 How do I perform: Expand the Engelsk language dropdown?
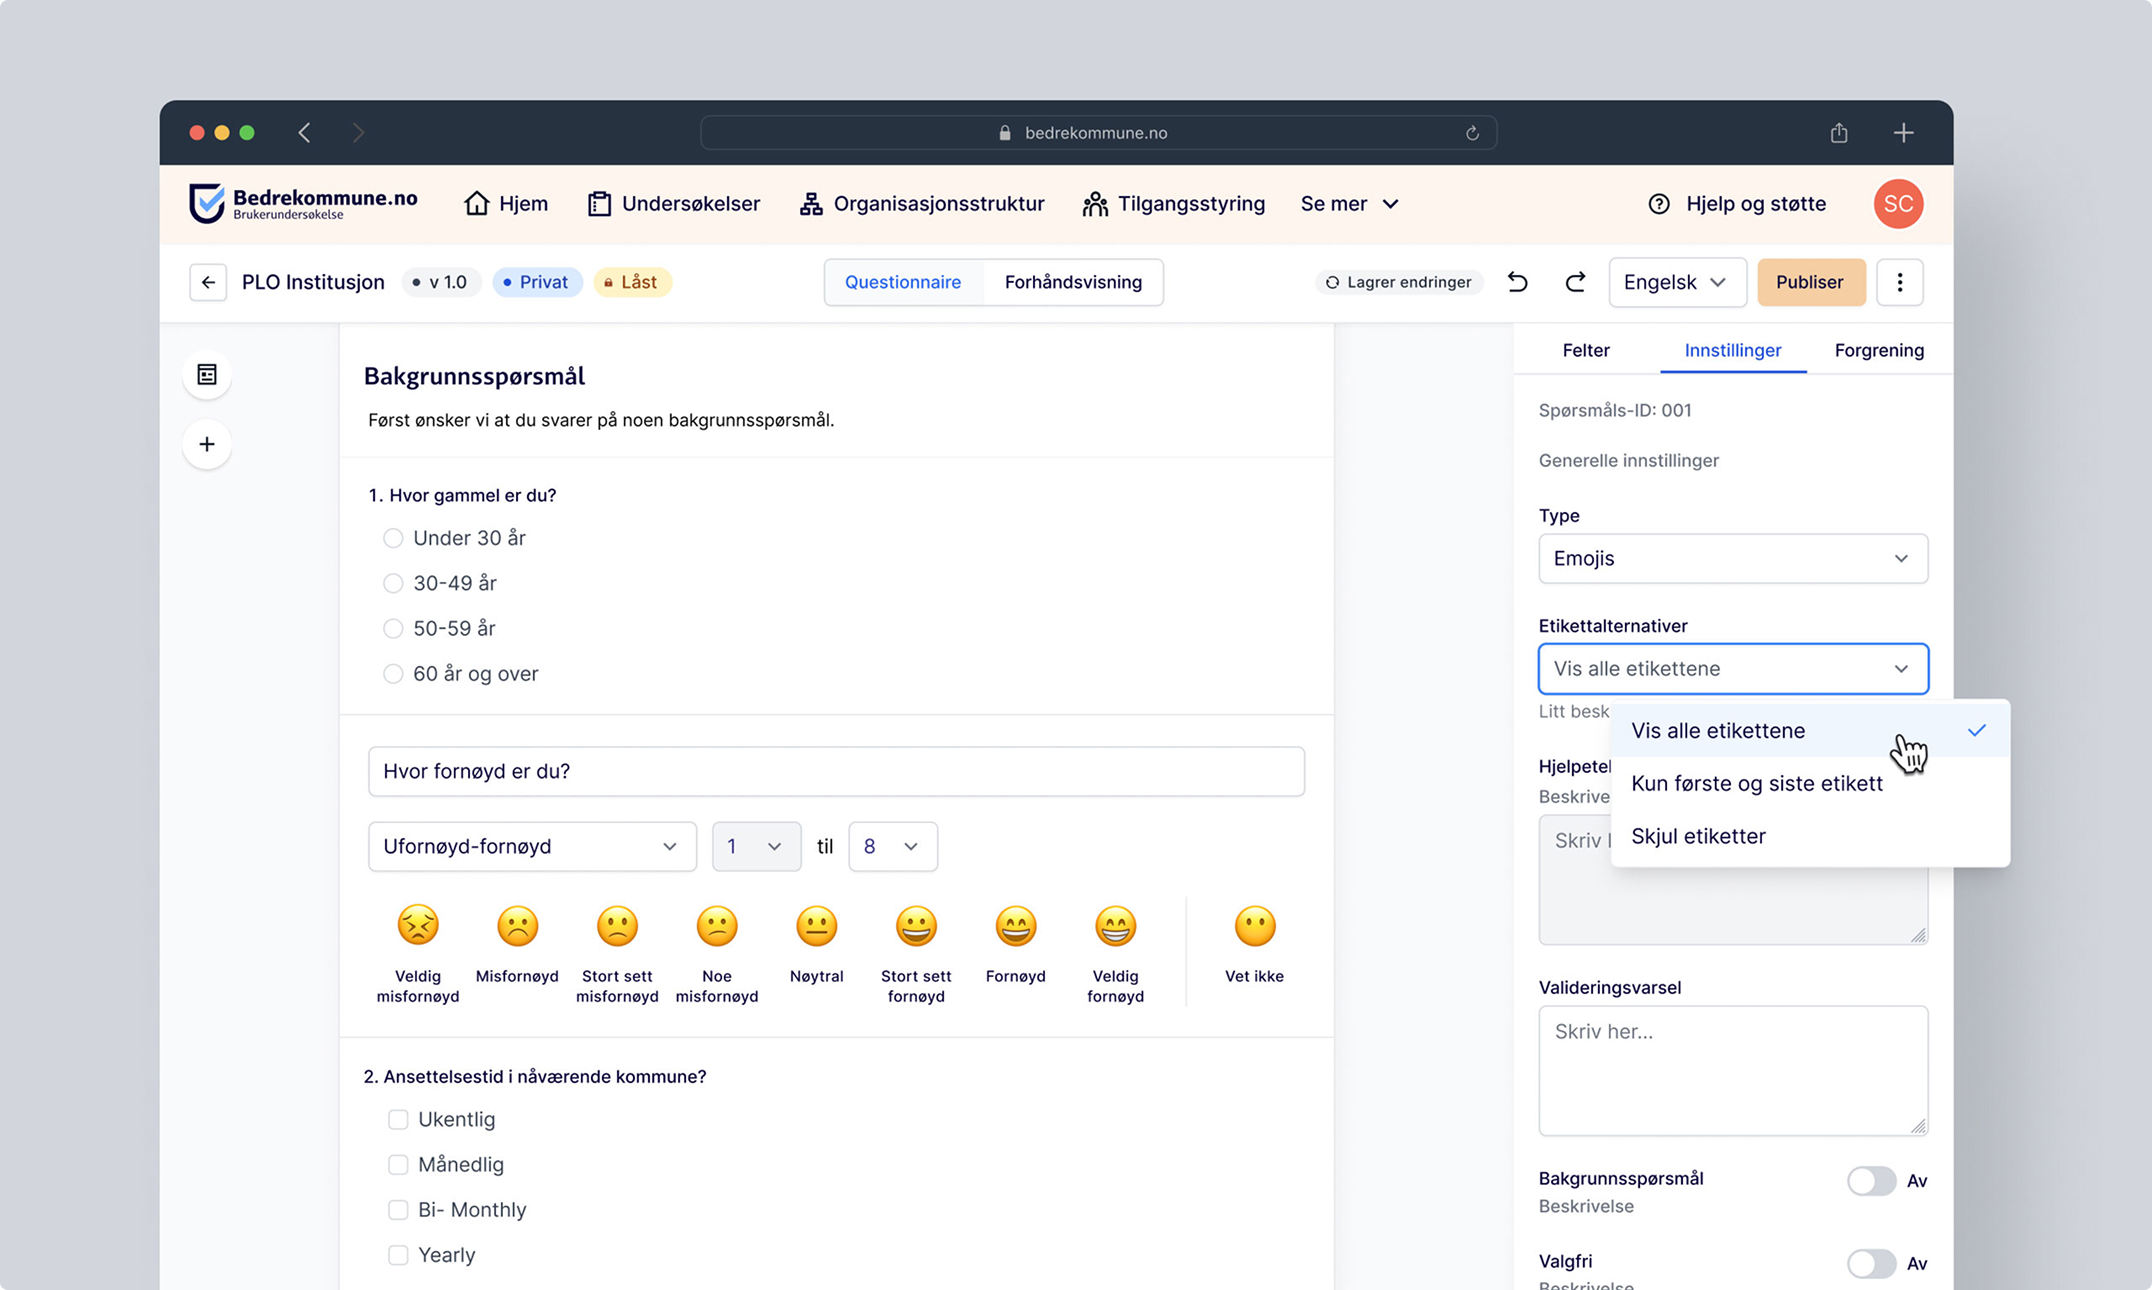tap(1677, 282)
